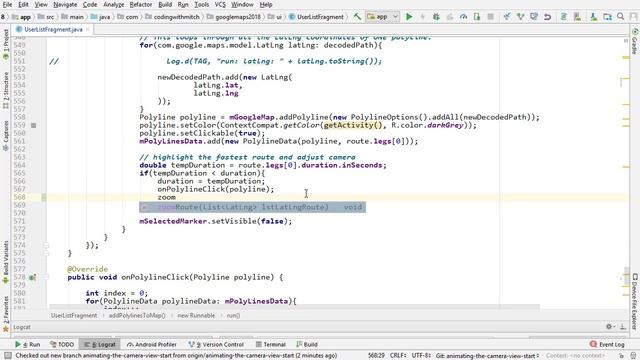Click the tool windows quick-access icon in status bar
Screen dimensions: 640x360
click(8, 356)
